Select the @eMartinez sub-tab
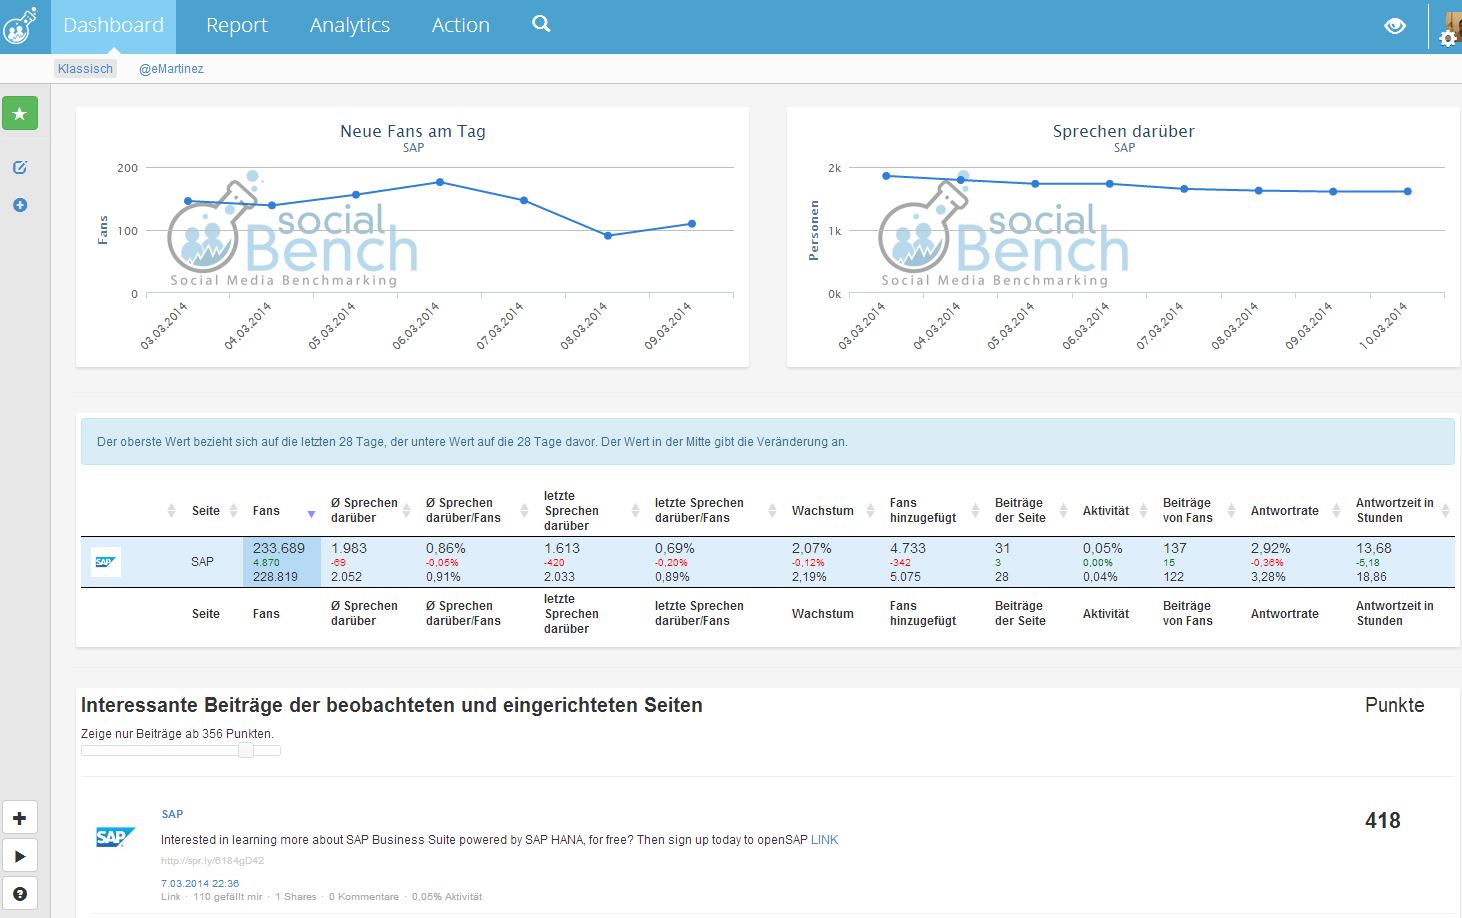Image resolution: width=1462 pixels, height=918 pixels. coord(171,69)
